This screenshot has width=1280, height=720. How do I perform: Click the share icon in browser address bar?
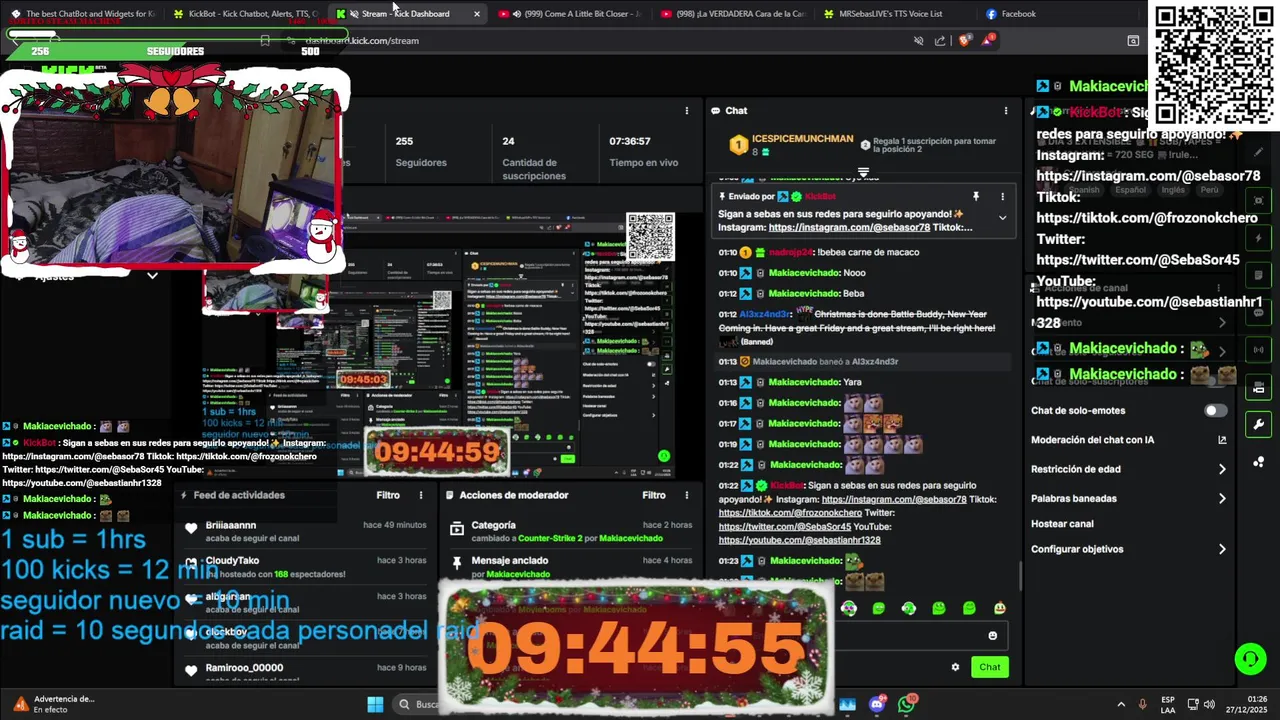[x=940, y=41]
